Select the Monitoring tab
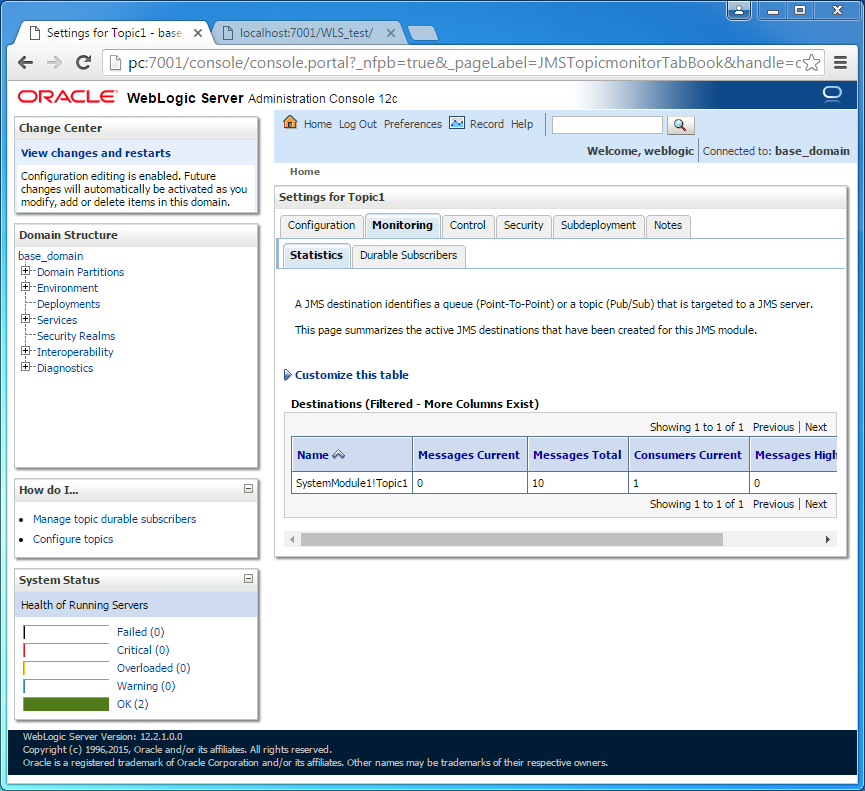Screen dimensions: 865x791 pos(403,226)
